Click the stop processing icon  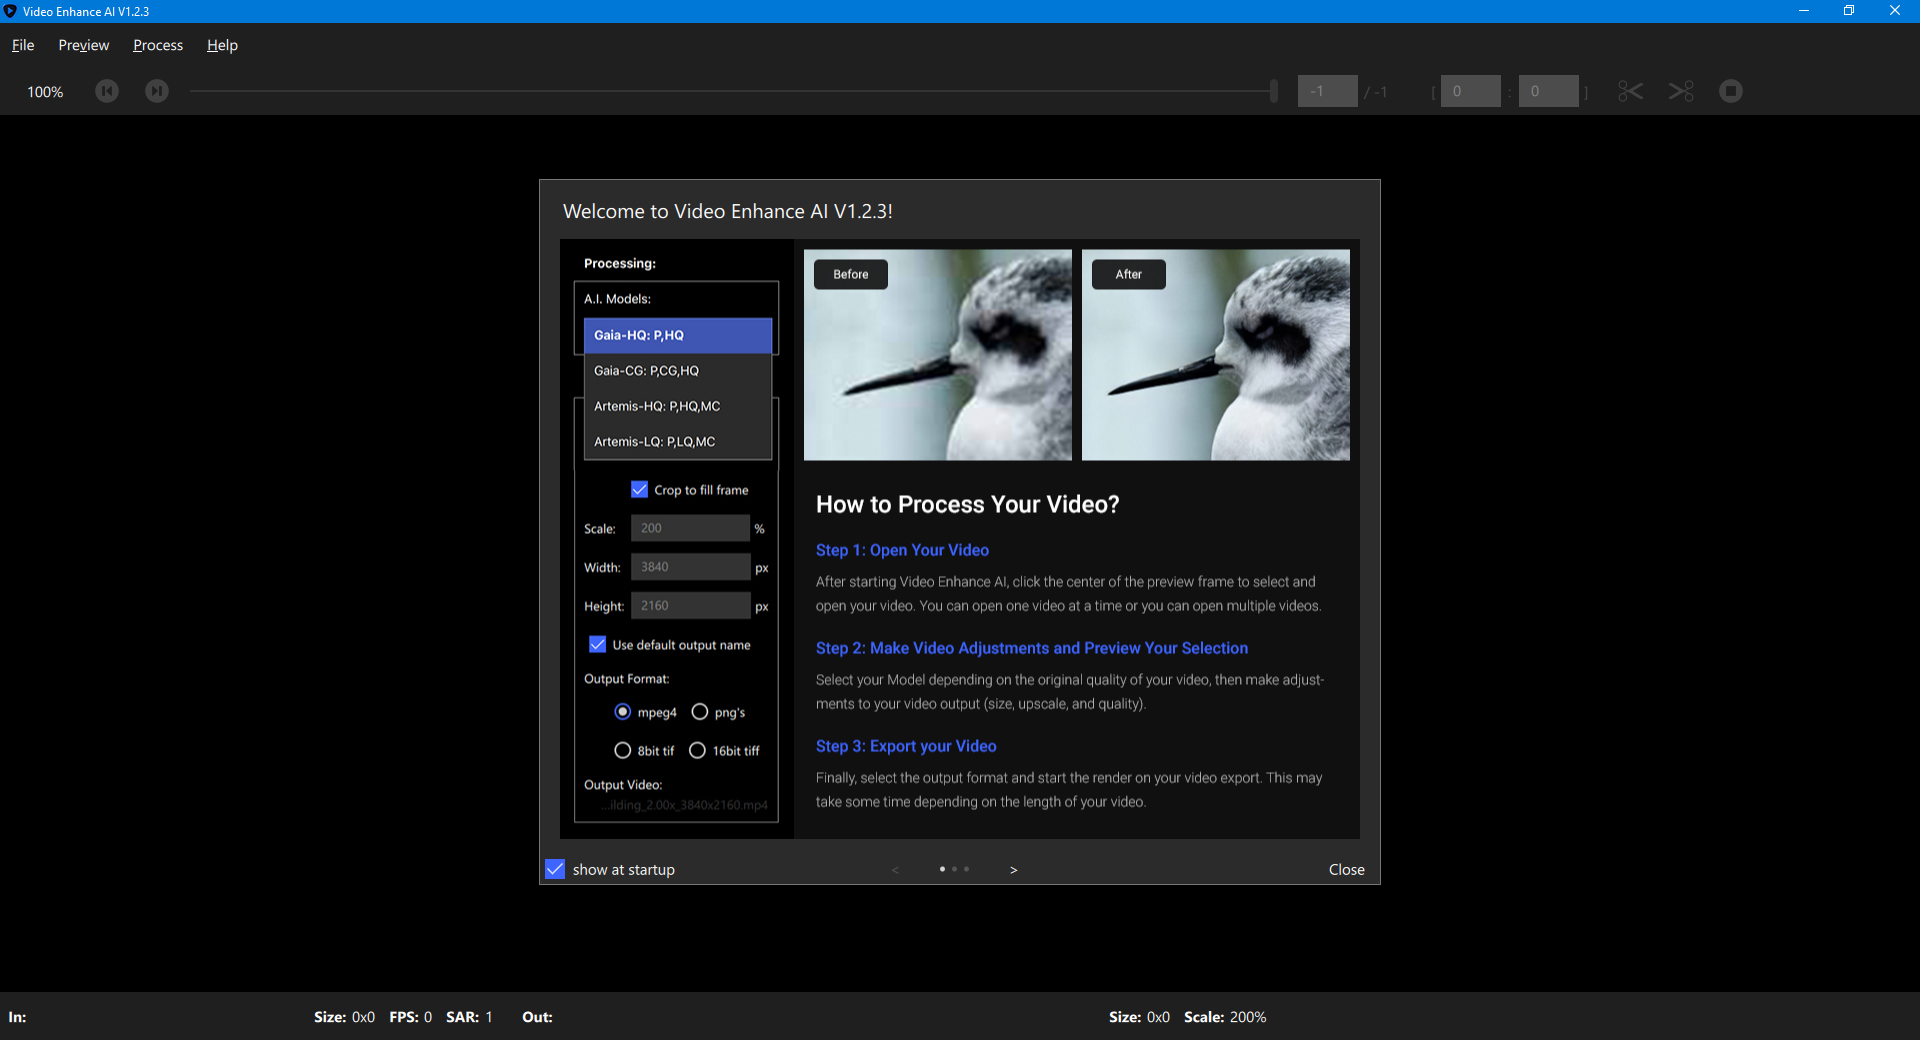coord(1731,91)
